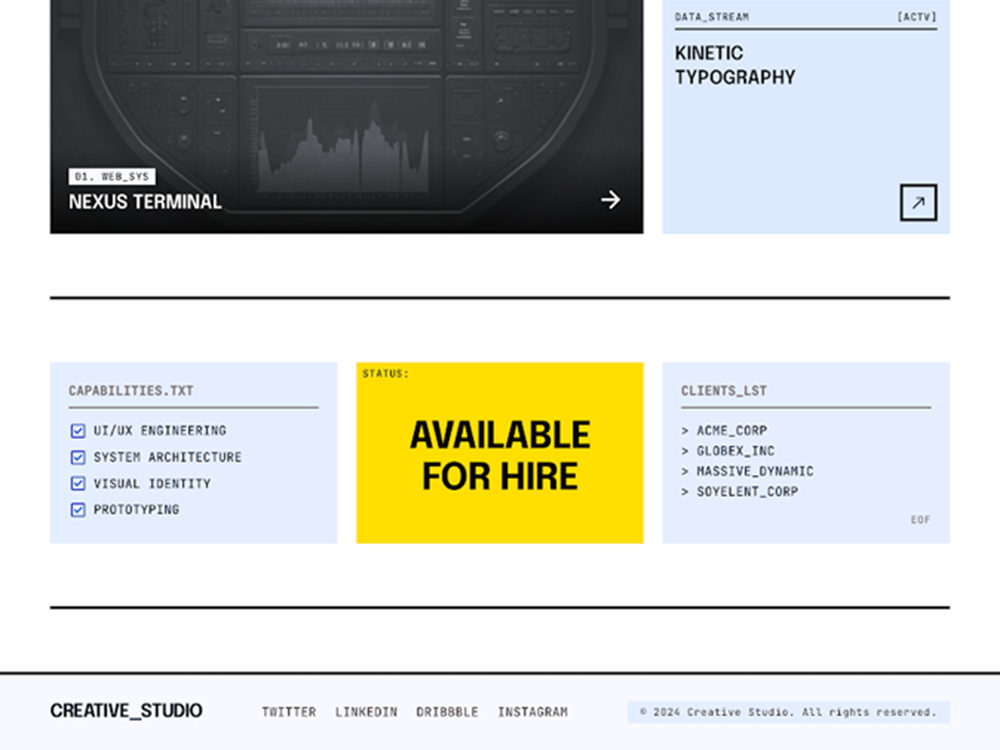The height and width of the screenshot is (750, 1000).
Task: Toggle System Architecture checkbox
Action: 78,457
